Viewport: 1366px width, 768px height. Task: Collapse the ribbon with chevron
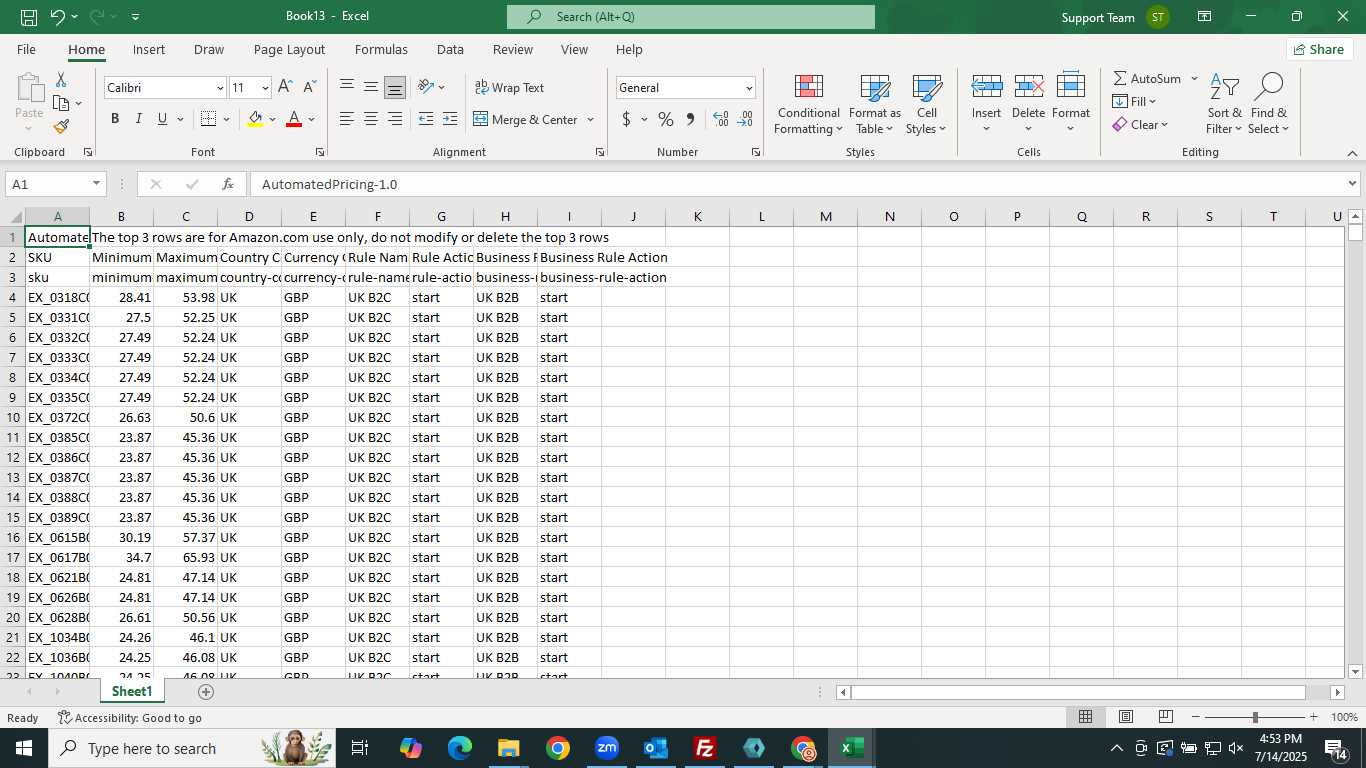(x=1352, y=153)
